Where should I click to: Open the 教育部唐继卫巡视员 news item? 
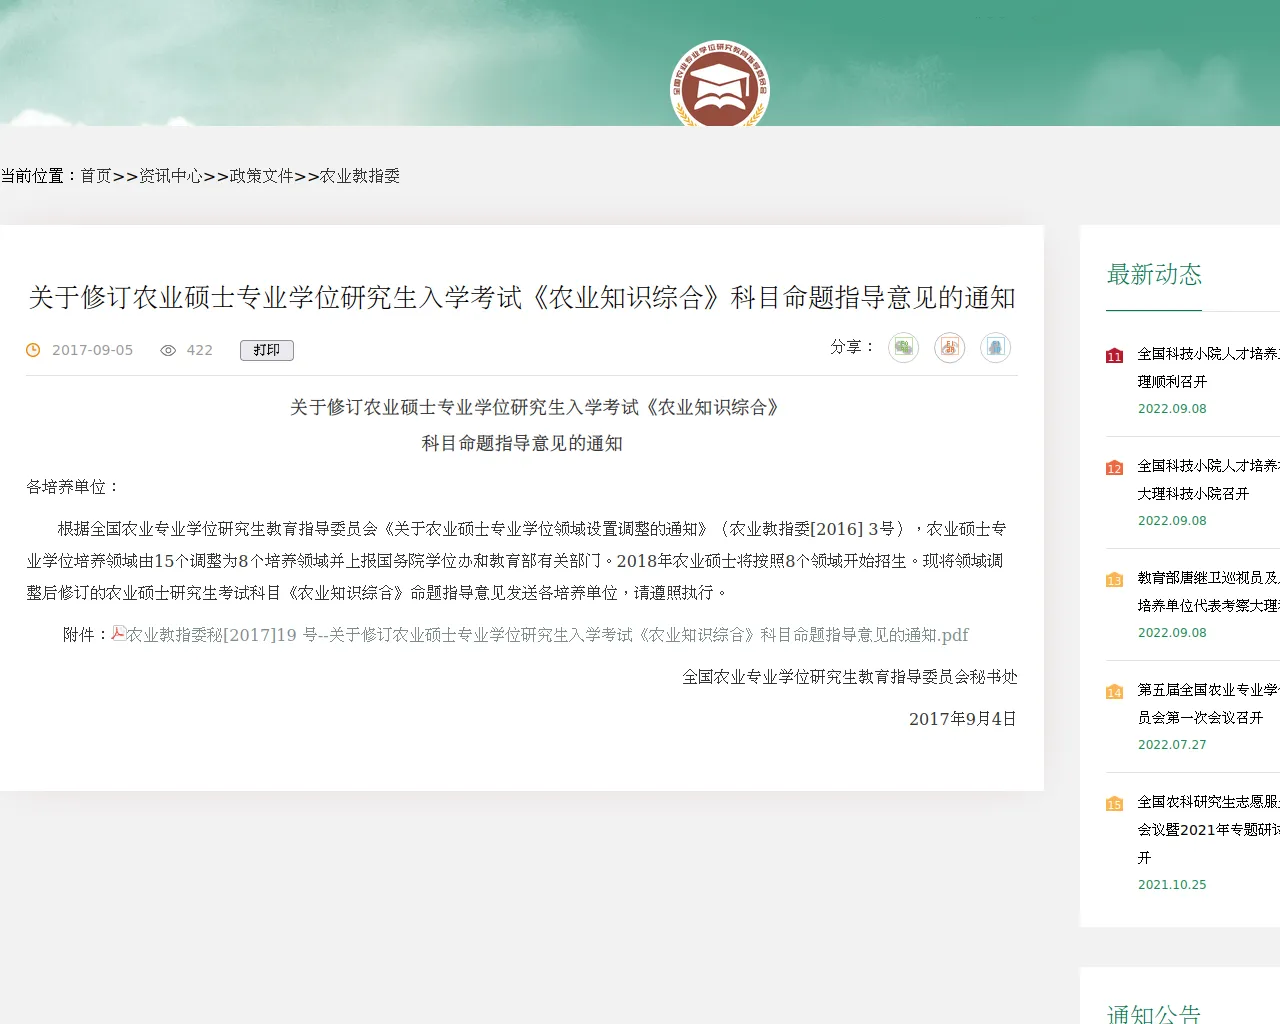1208,592
